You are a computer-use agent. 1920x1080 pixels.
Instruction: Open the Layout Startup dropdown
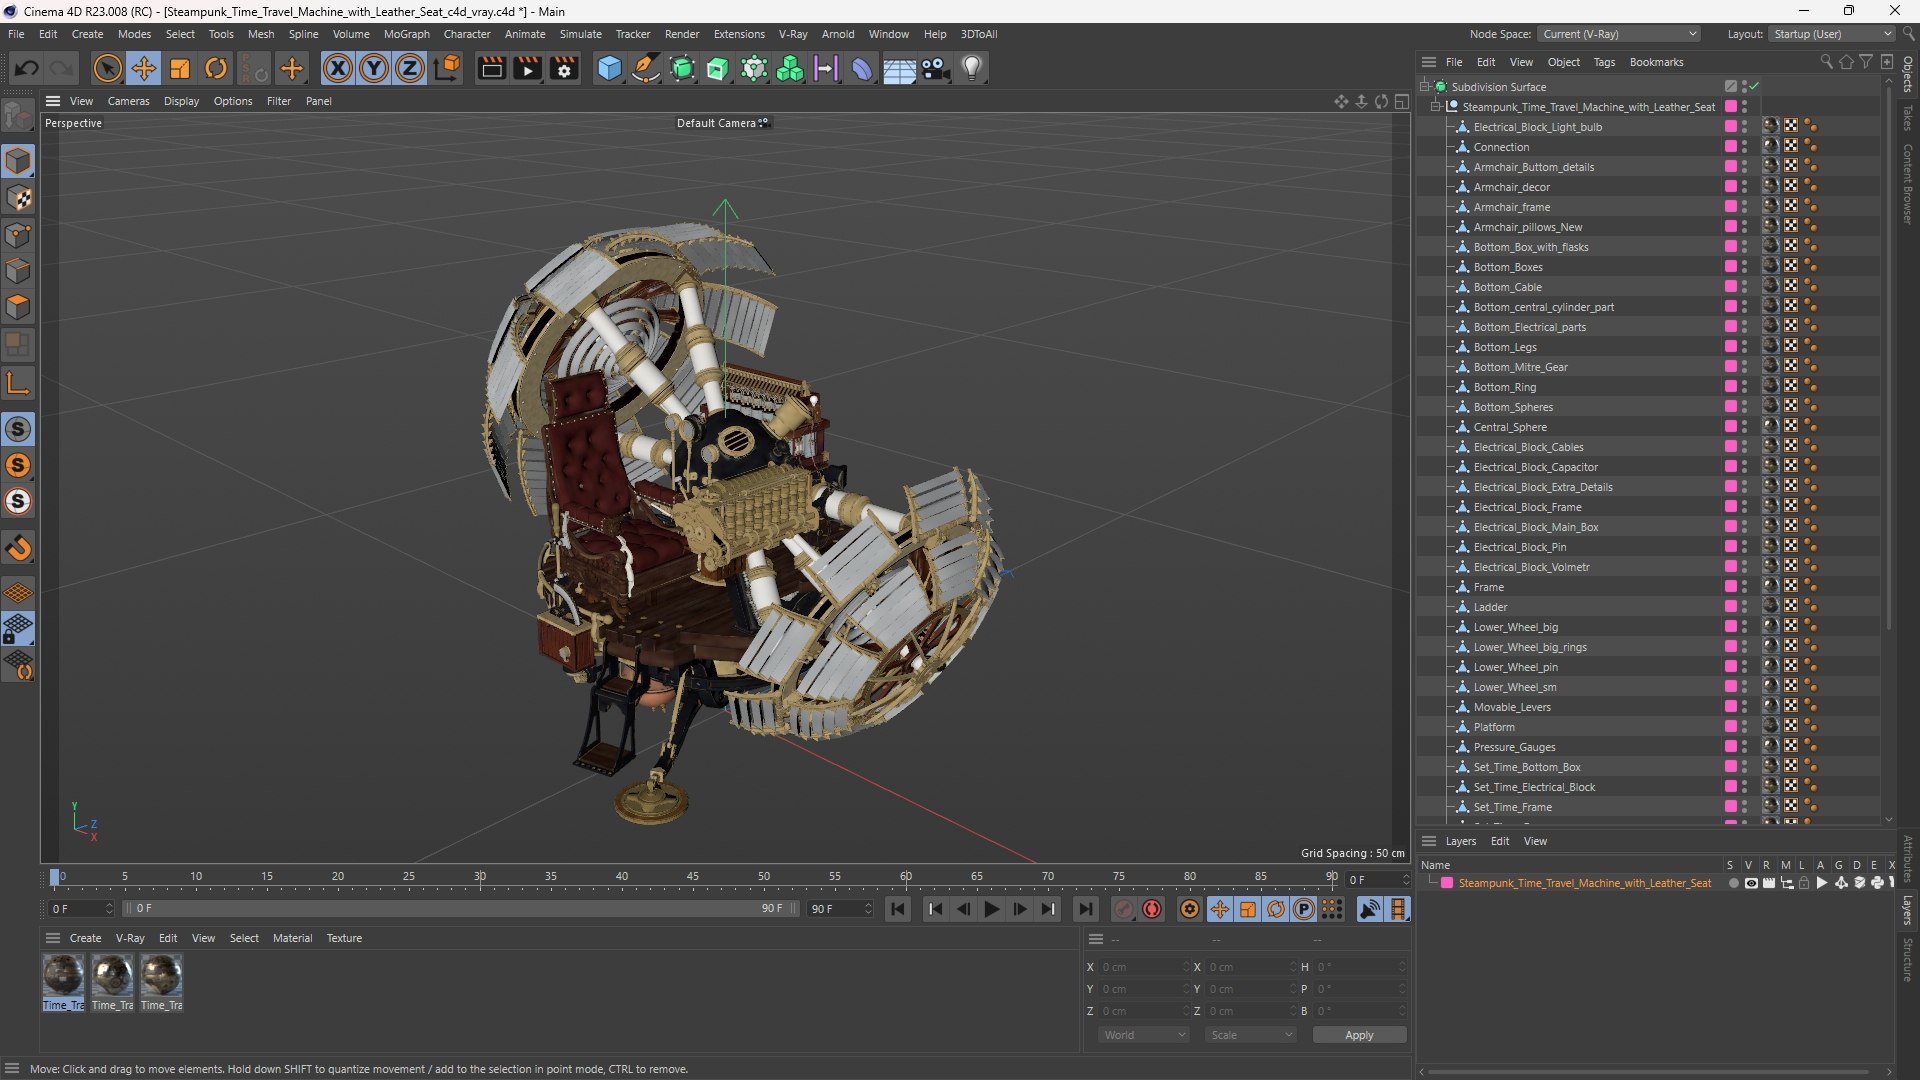click(1833, 34)
